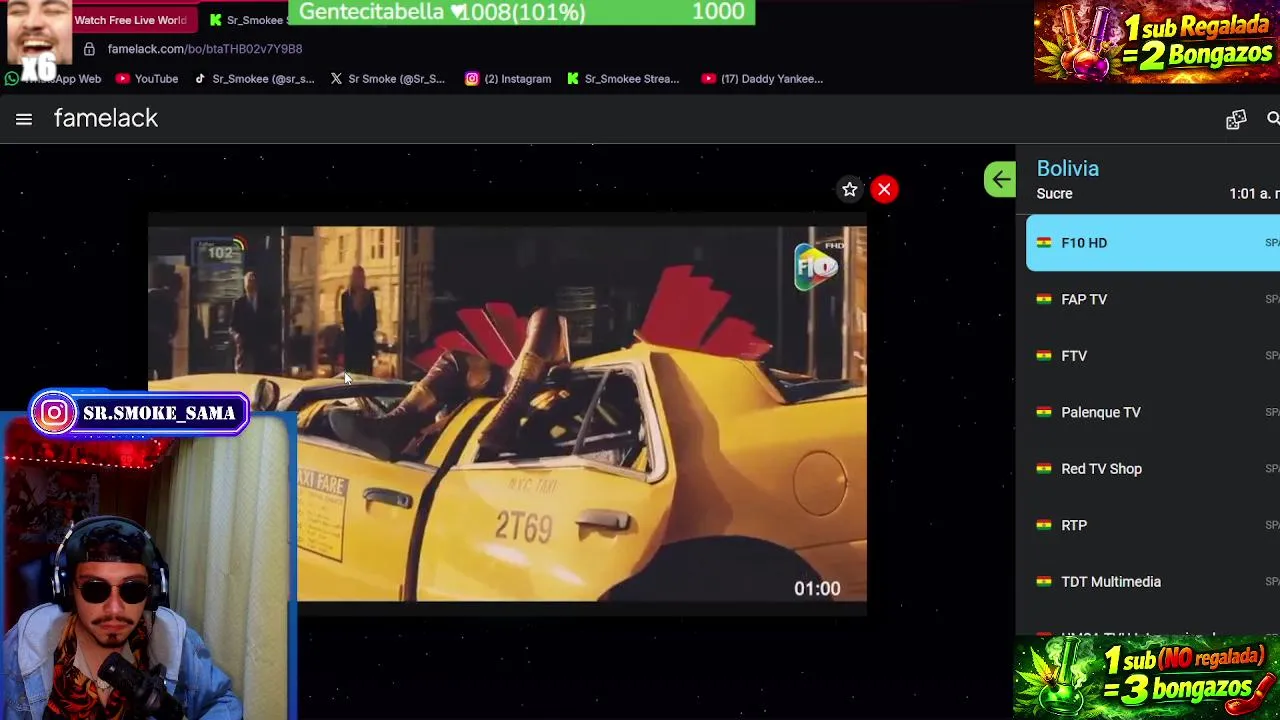Image resolution: width=1280 pixels, height=720 pixels.
Task: Select the RTP channel
Action: [x=1153, y=525]
